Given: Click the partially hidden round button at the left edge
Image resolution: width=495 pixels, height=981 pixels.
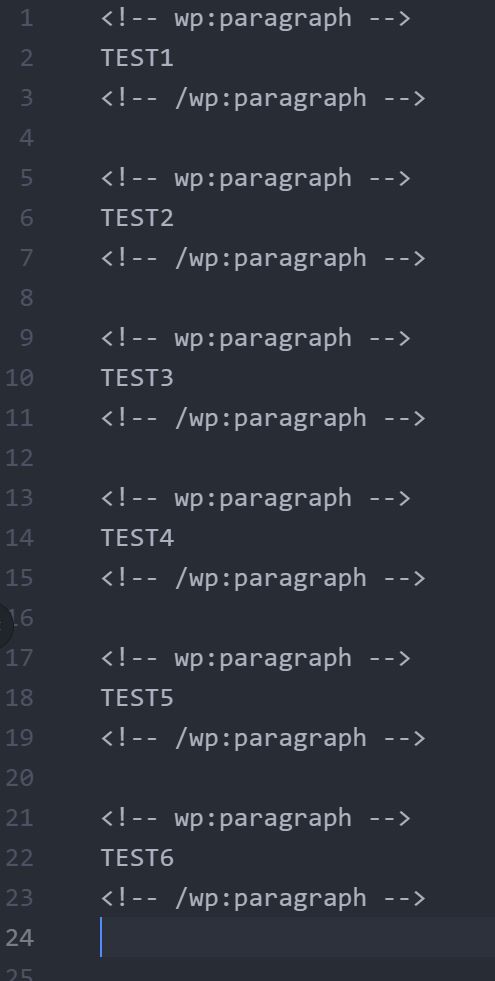Looking at the screenshot, I should (x=5, y=624).
